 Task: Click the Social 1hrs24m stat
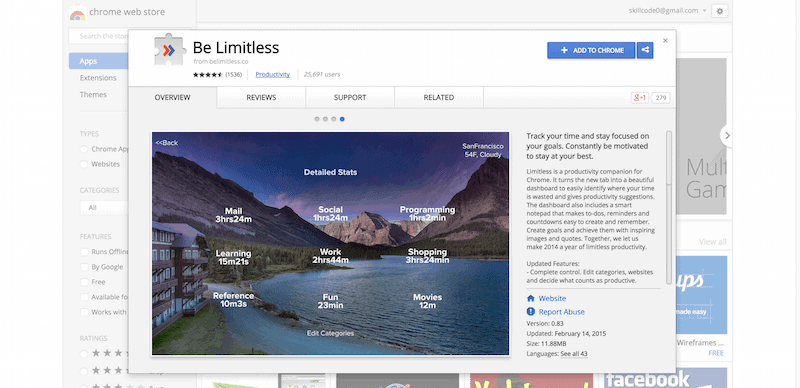(331, 214)
